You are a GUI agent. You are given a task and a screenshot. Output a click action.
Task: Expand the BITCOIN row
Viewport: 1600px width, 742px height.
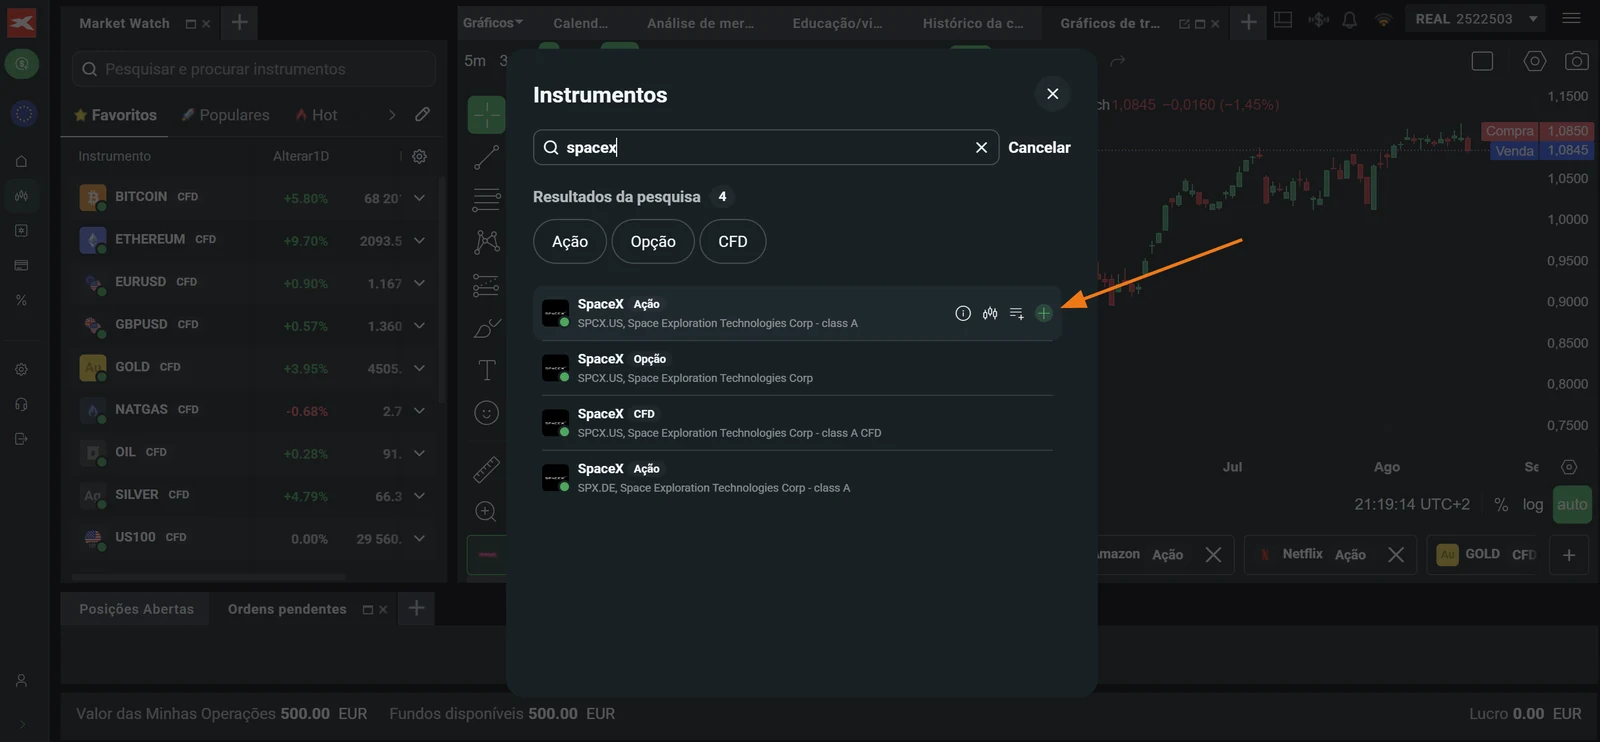[419, 198]
